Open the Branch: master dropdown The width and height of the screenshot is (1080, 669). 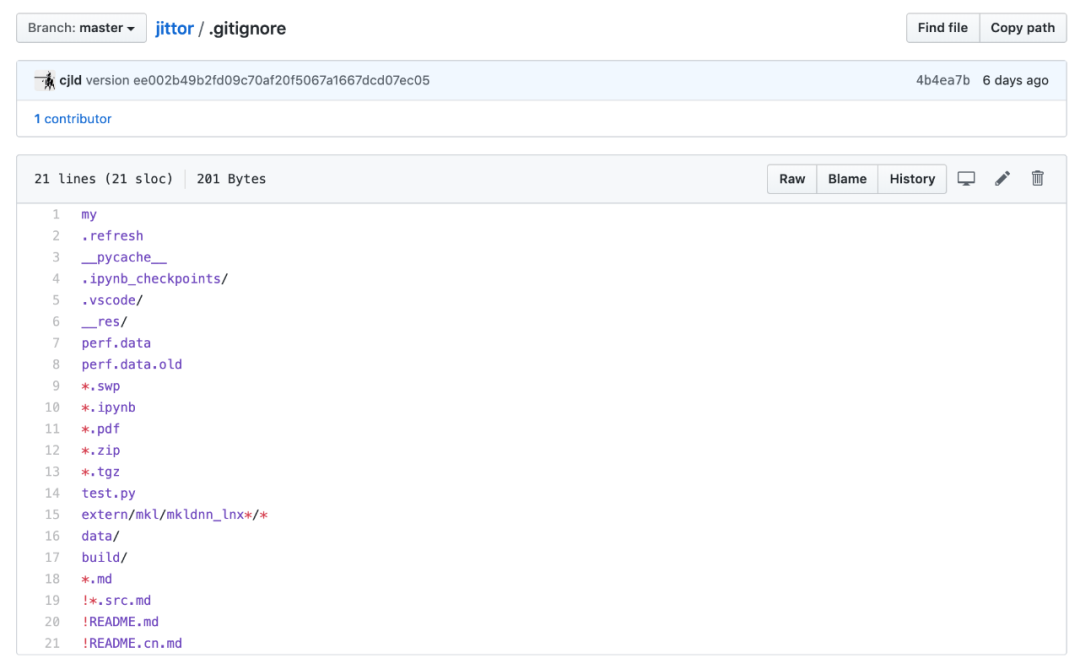81,28
